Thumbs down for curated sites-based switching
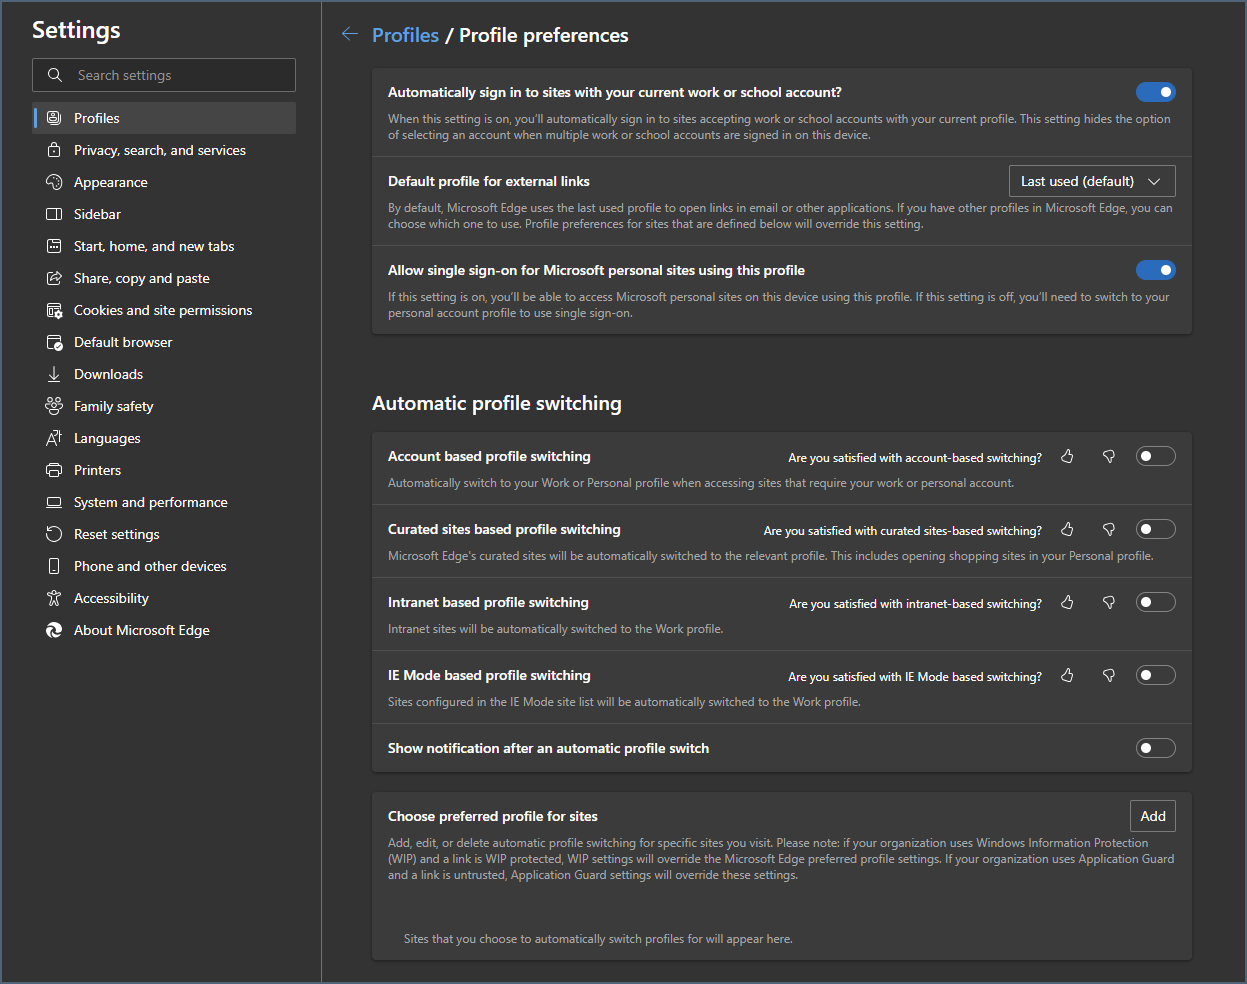 (1108, 530)
